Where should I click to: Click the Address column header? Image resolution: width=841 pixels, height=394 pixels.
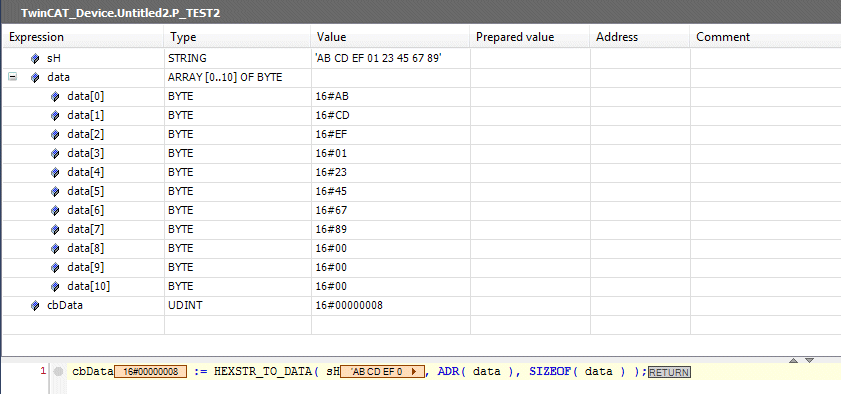click(640, 37)
